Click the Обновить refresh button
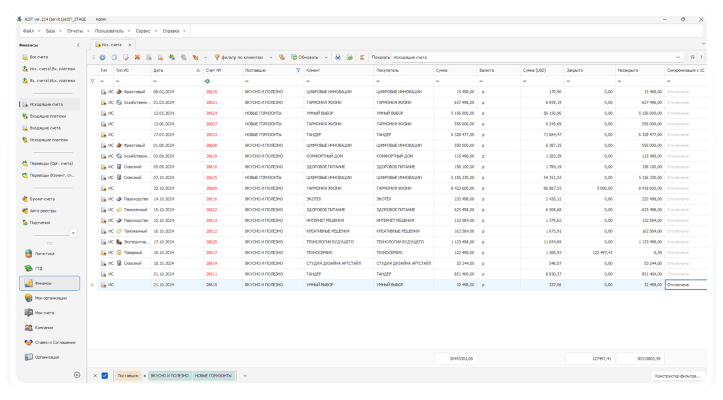This screenshot has width=723, height=400. tap(305, 57)
